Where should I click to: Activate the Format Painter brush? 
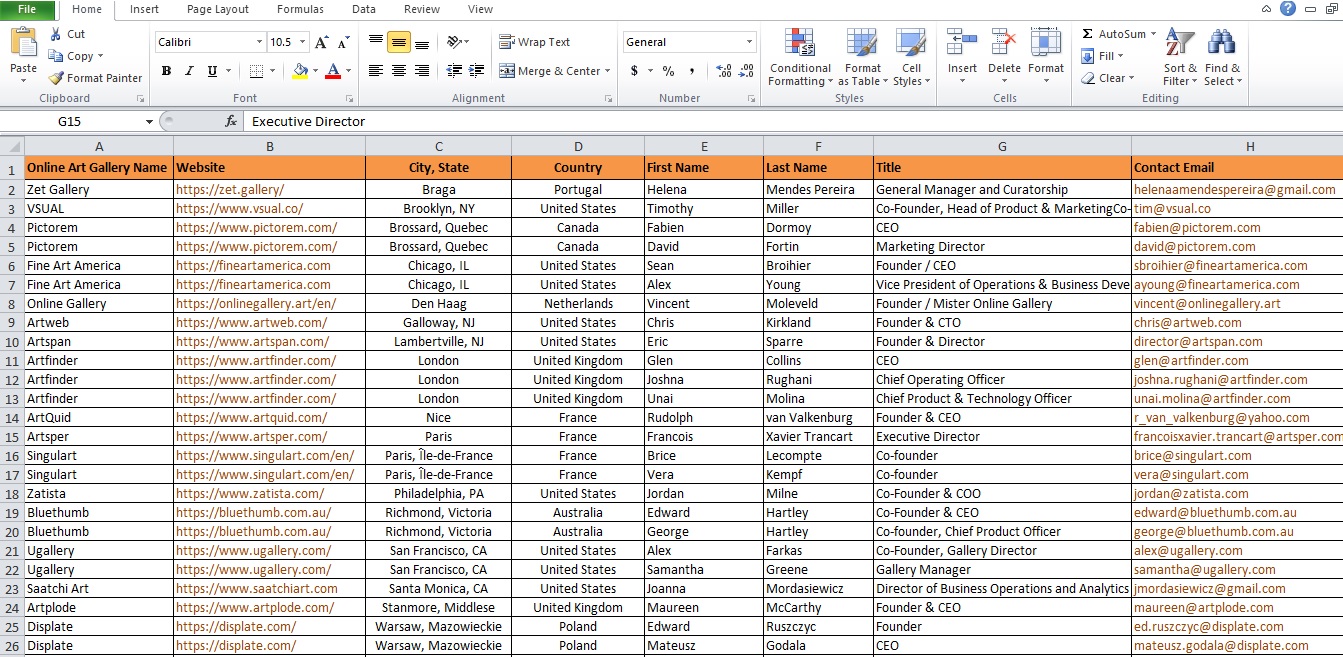click(56, 78)
